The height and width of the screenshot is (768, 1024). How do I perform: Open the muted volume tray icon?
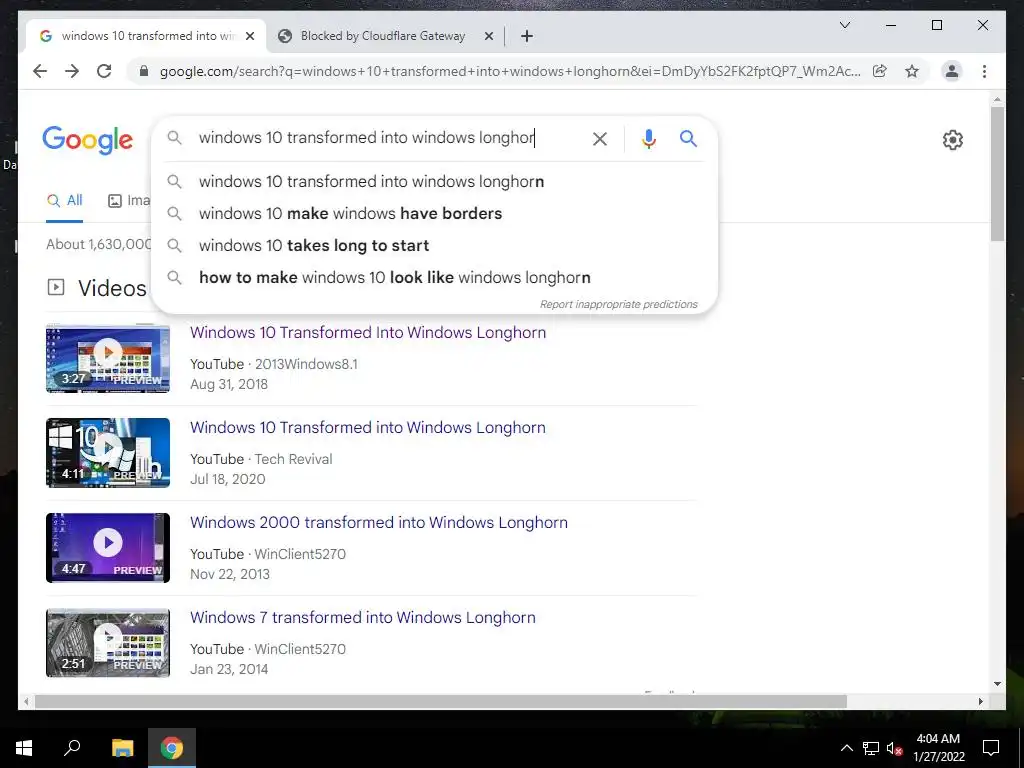(x=894, y=748)
